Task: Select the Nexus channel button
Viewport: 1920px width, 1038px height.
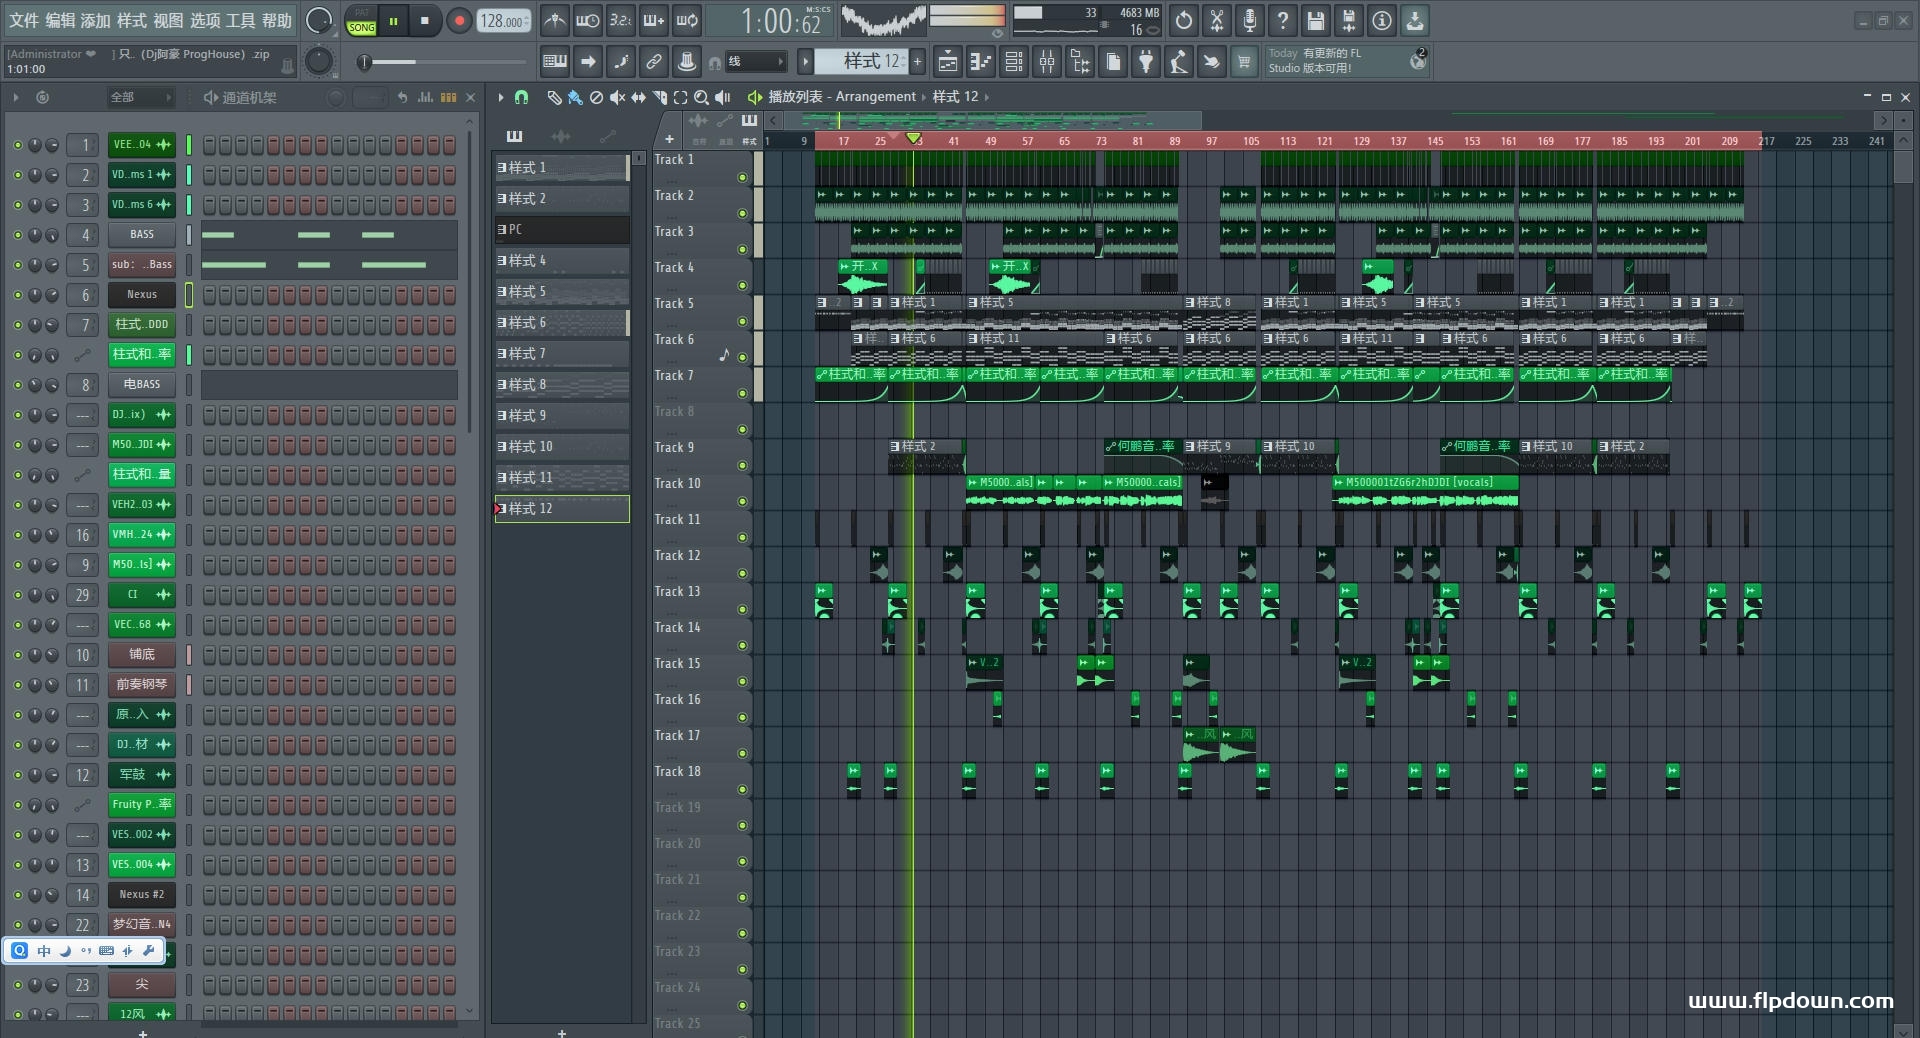Action: (141, 295)
